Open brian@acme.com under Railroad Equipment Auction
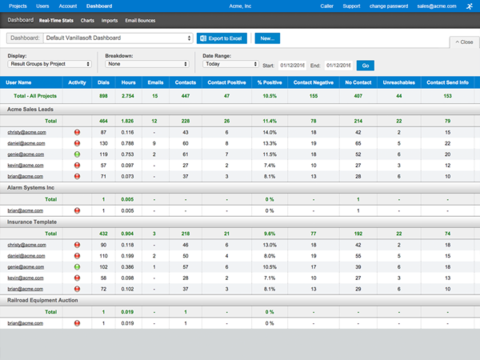 tap(25, 323)
